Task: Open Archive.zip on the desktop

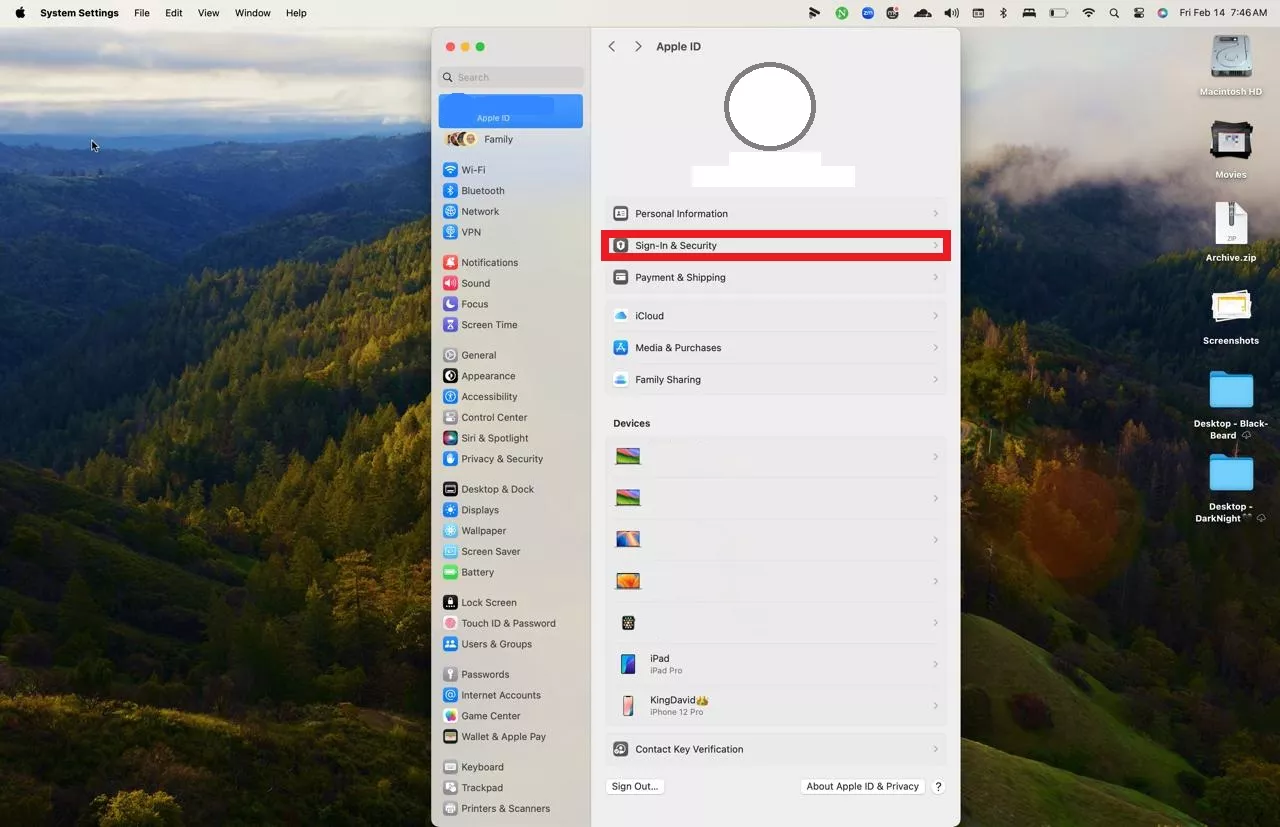Action: point(1231,225)
